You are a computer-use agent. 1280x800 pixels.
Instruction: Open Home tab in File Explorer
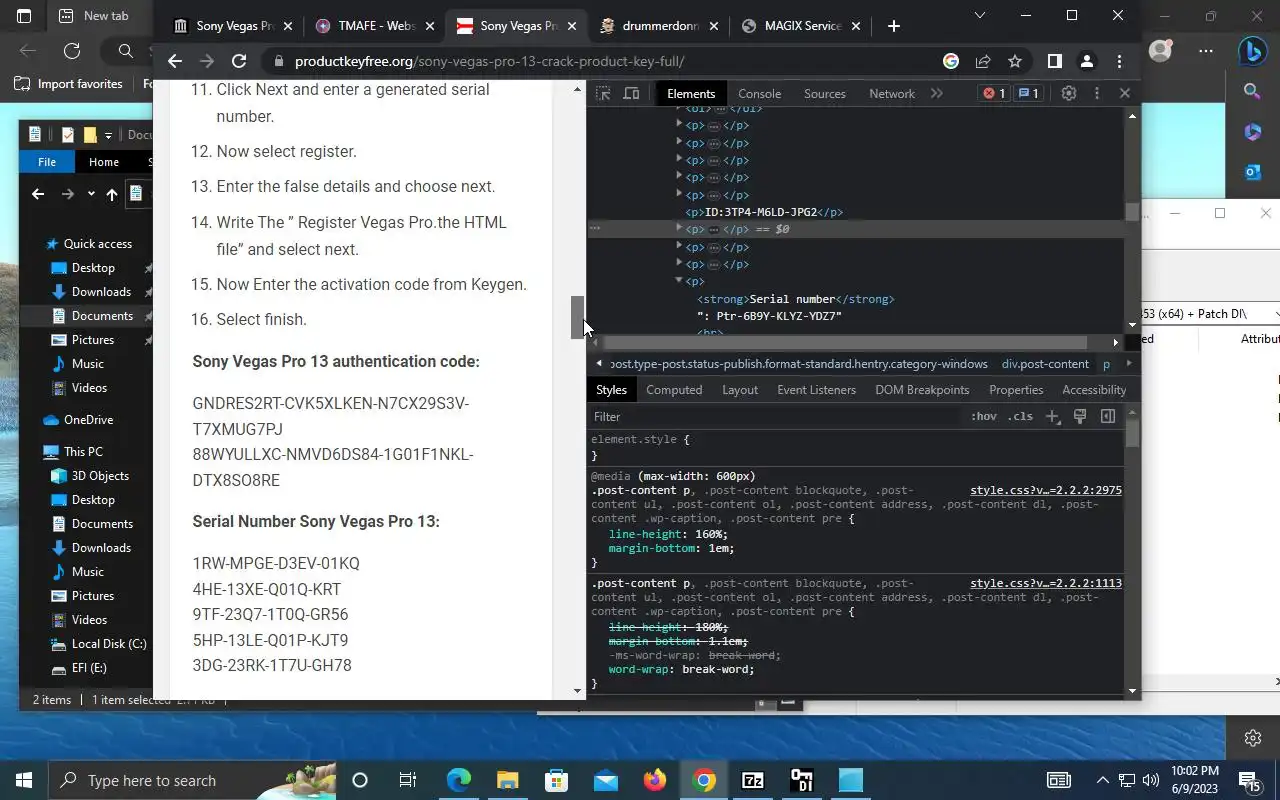[x=104, y=162]
